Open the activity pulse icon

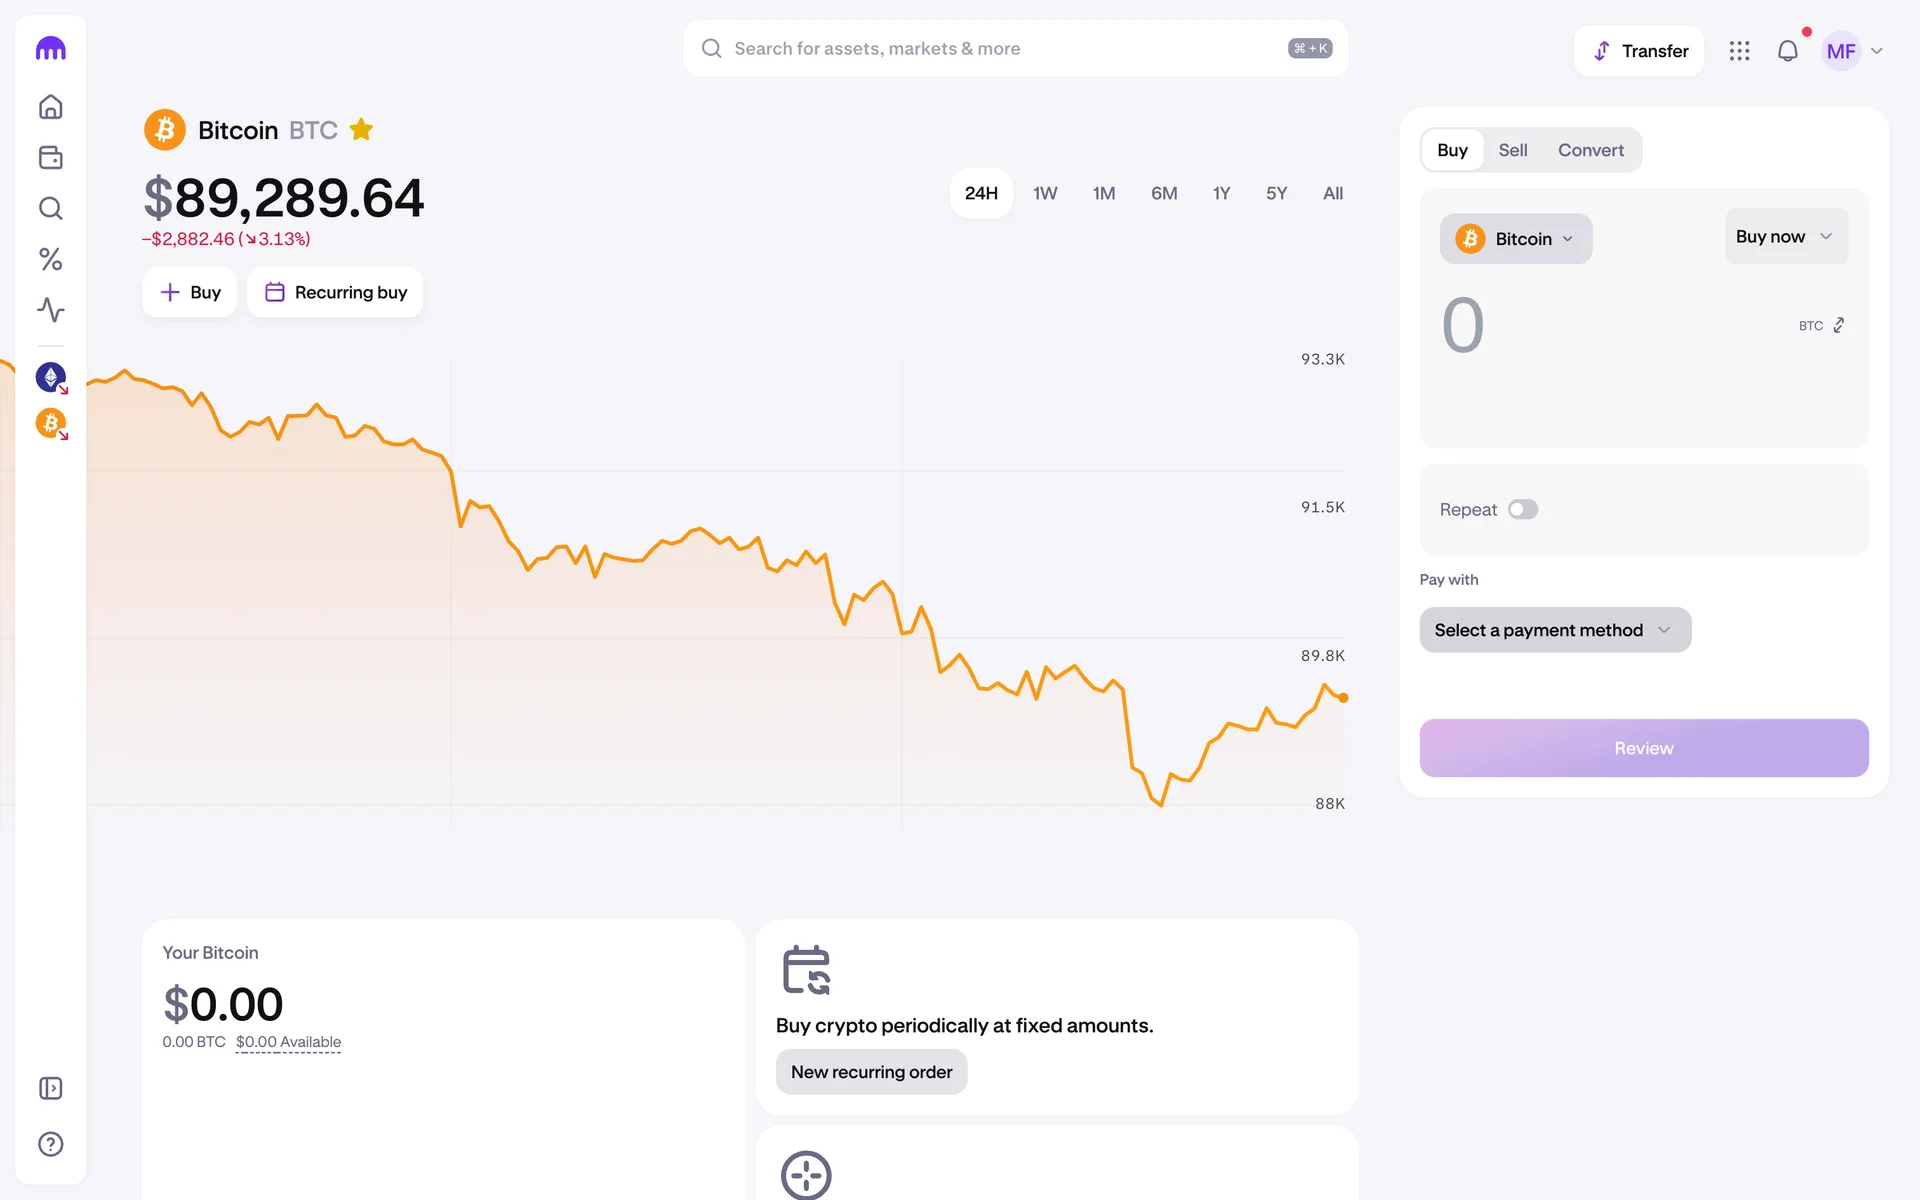point(50,310)
